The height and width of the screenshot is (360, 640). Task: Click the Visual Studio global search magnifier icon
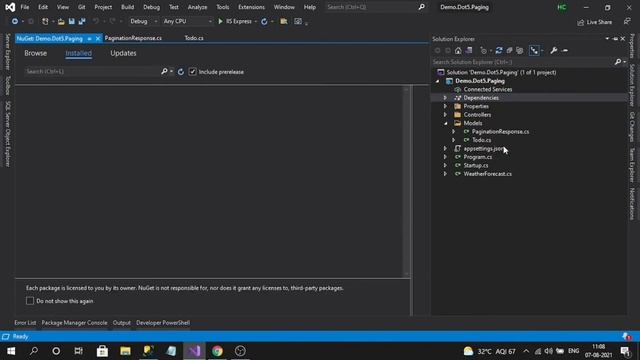tap(421, 7)
